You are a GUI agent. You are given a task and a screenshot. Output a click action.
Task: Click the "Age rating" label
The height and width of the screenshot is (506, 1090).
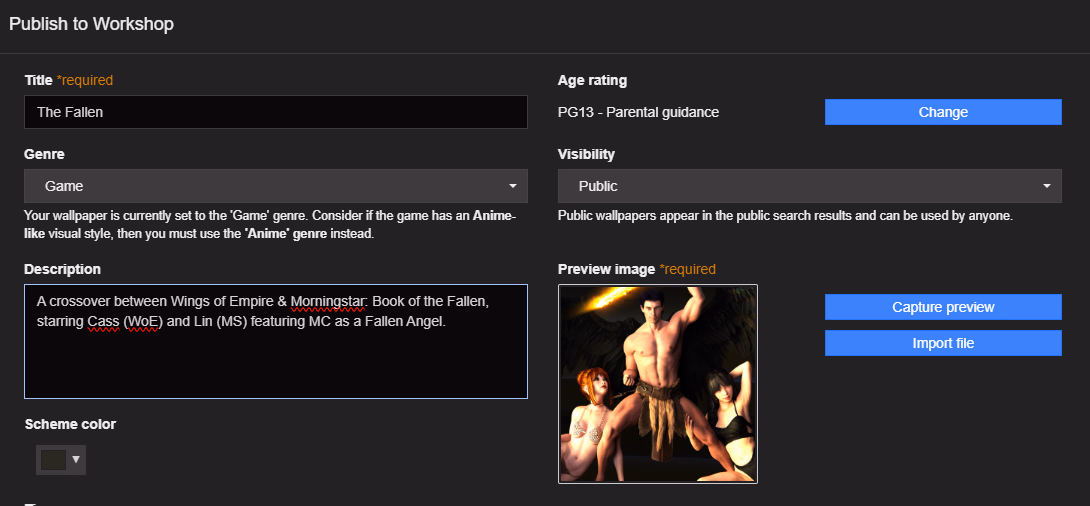tap(592, 80)
